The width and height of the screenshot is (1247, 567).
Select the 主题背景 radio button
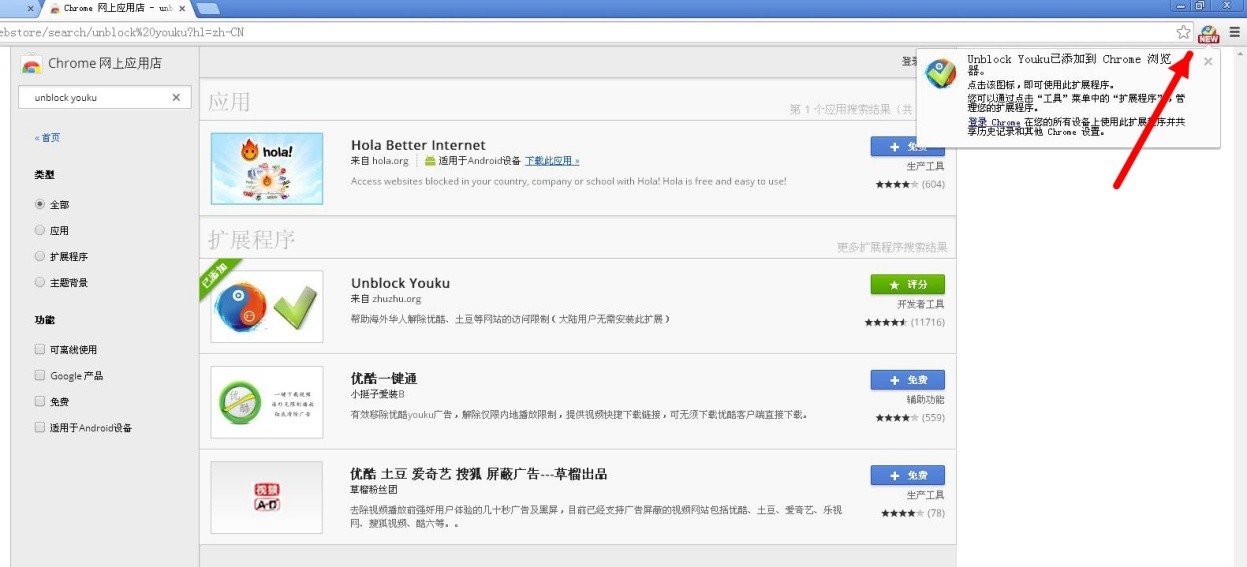click(40, 282)
